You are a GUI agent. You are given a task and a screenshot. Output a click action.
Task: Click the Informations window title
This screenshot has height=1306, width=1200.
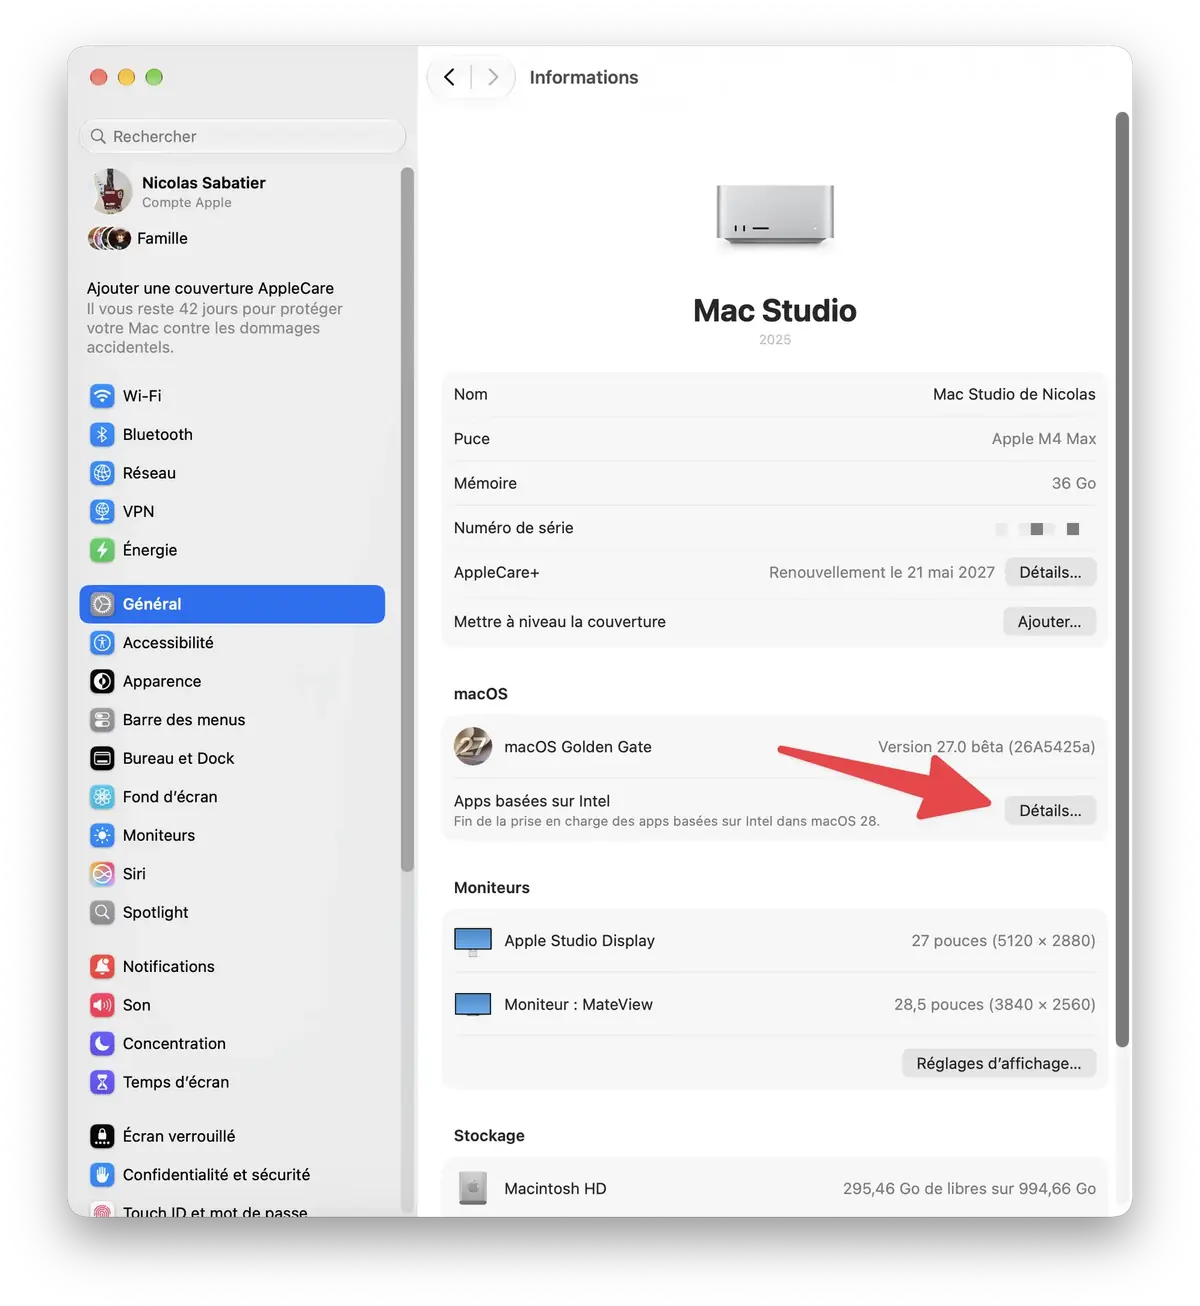tap(584, 77)
